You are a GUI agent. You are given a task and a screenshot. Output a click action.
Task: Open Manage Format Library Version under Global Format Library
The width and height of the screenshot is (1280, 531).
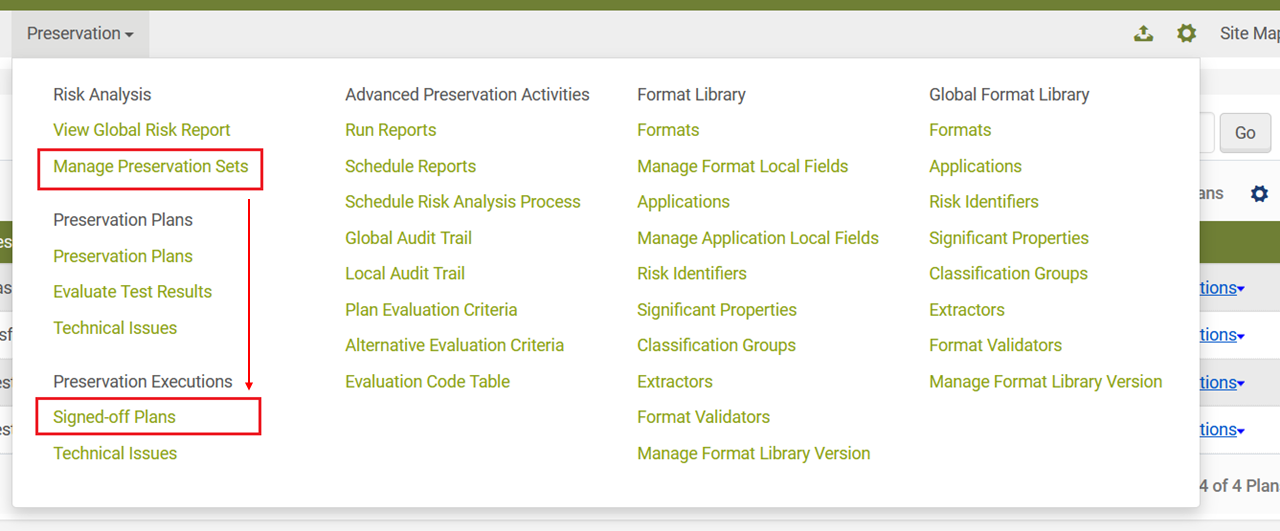coord(1045,382)
